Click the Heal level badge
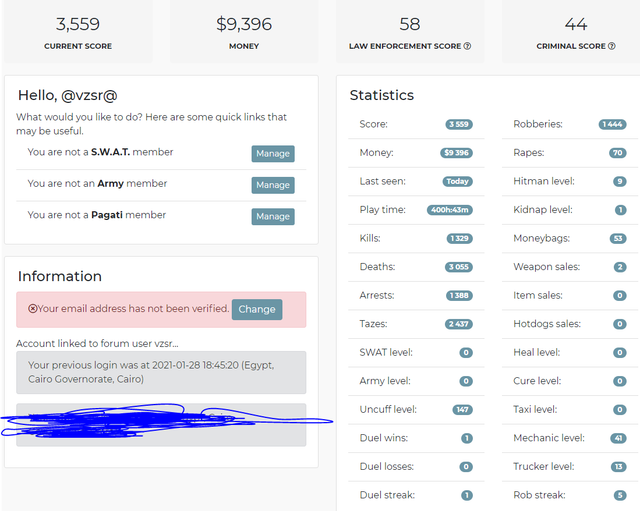 pyautogui.click(x=620, y=353)
